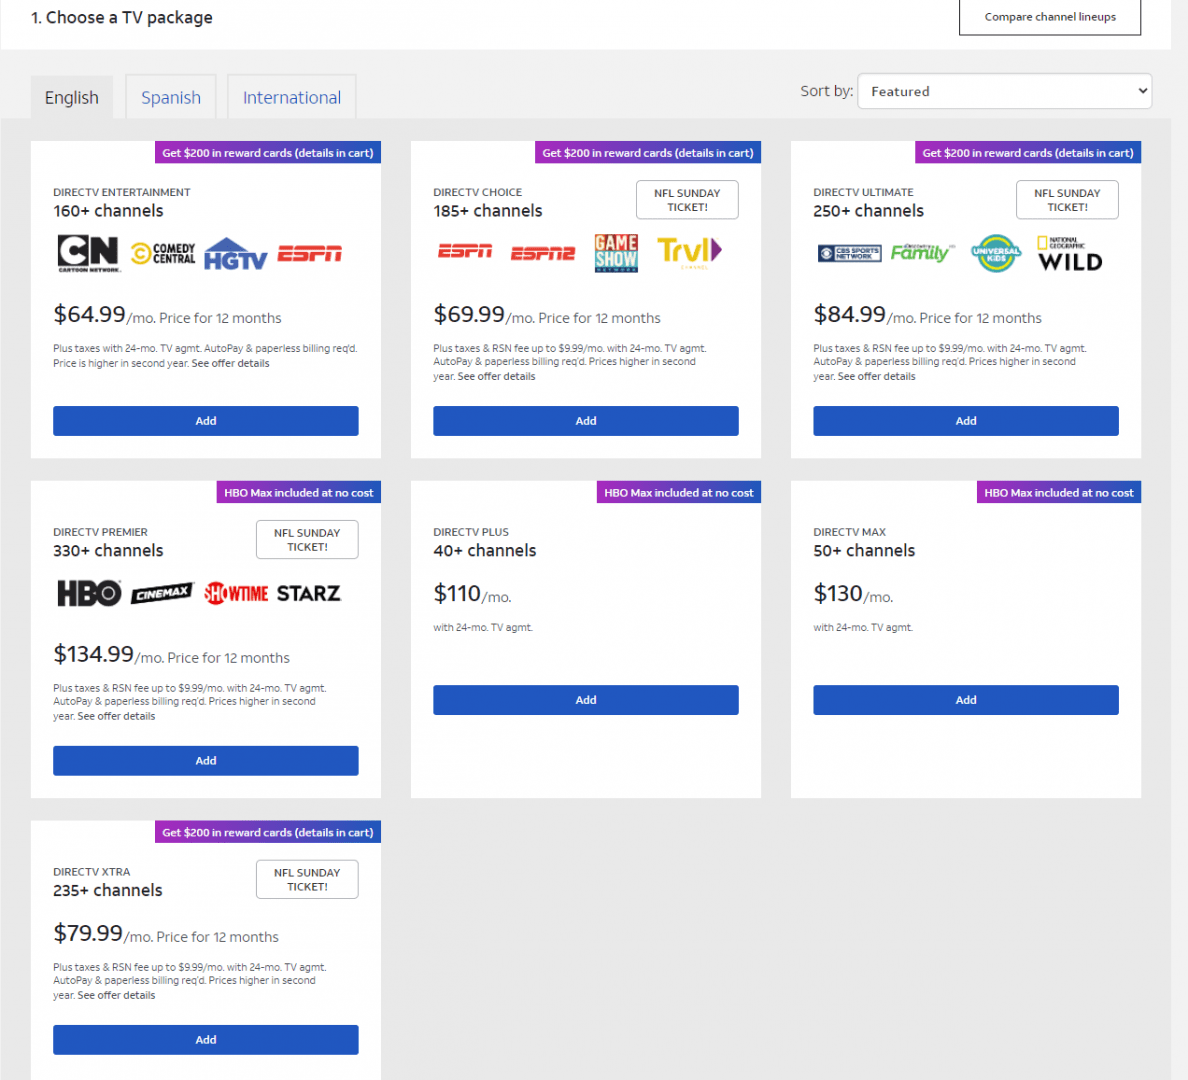Viewport: 1188px width, 1080px height.
Task: Click the $64.99 price text
Action: coord(89,314)
